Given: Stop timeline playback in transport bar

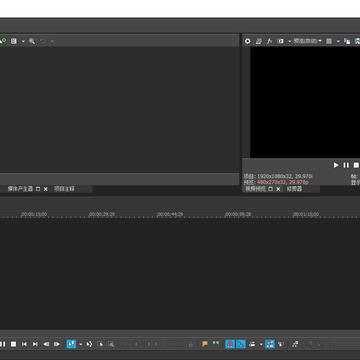Looking at the screenshot, I should (13, 344).
